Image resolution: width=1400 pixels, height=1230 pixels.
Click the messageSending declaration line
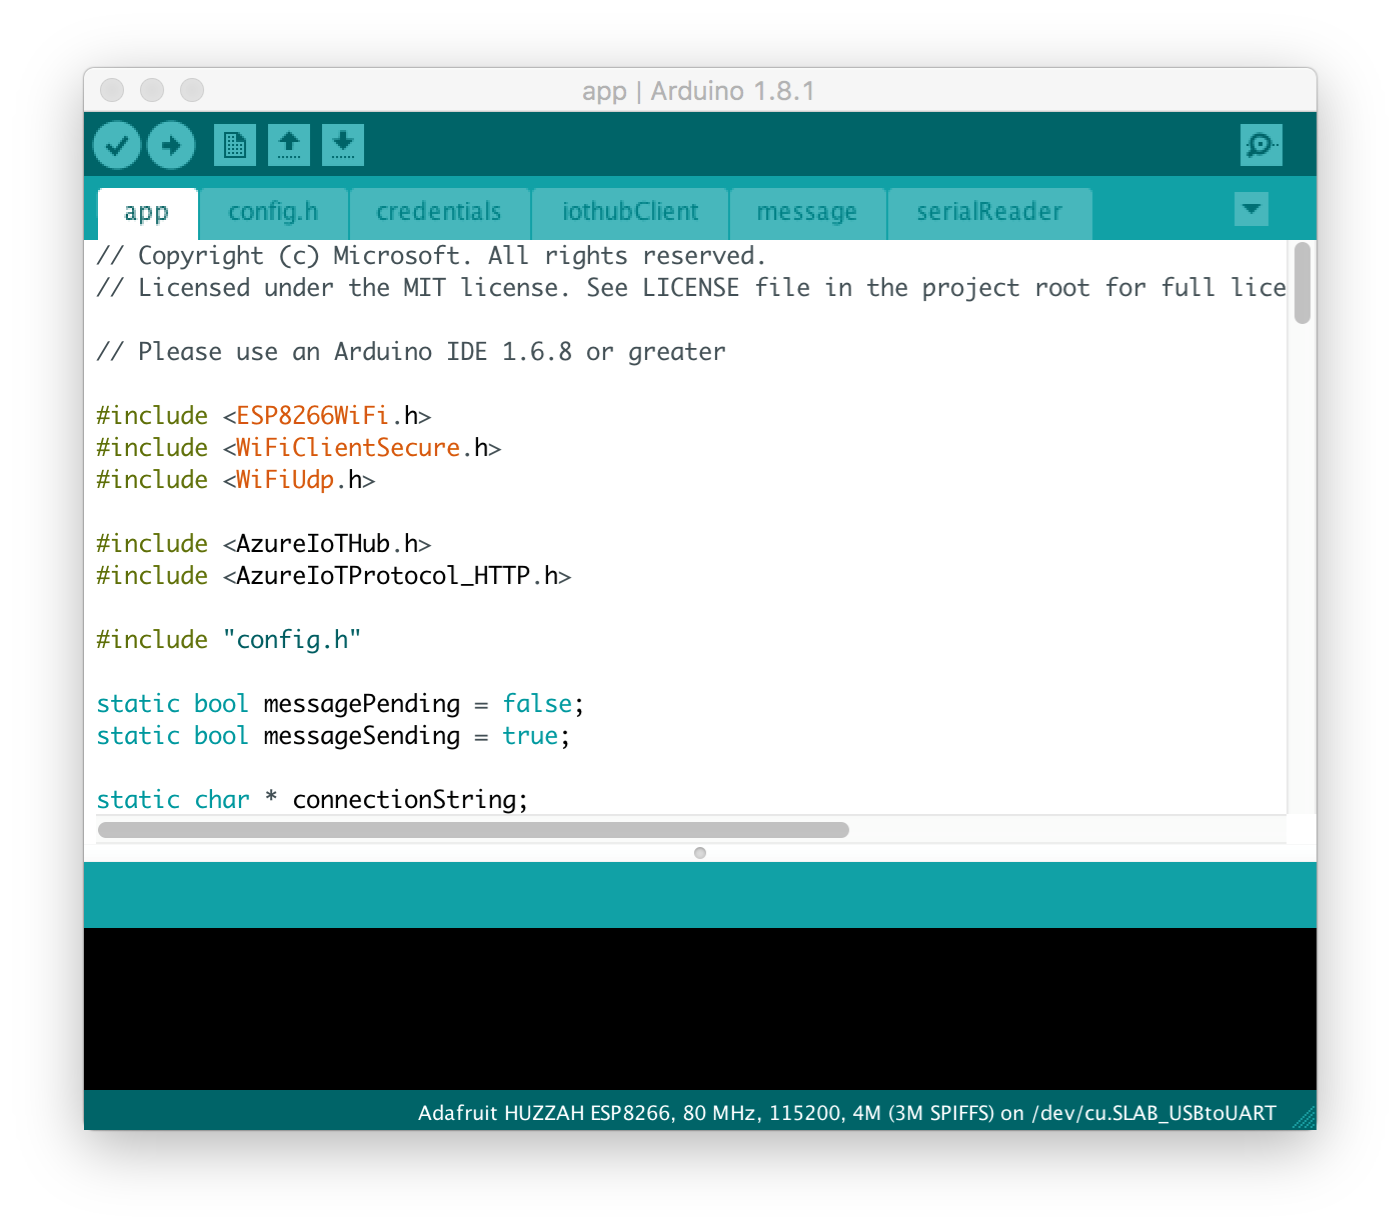pyautogui.click(x=333, y=735)
